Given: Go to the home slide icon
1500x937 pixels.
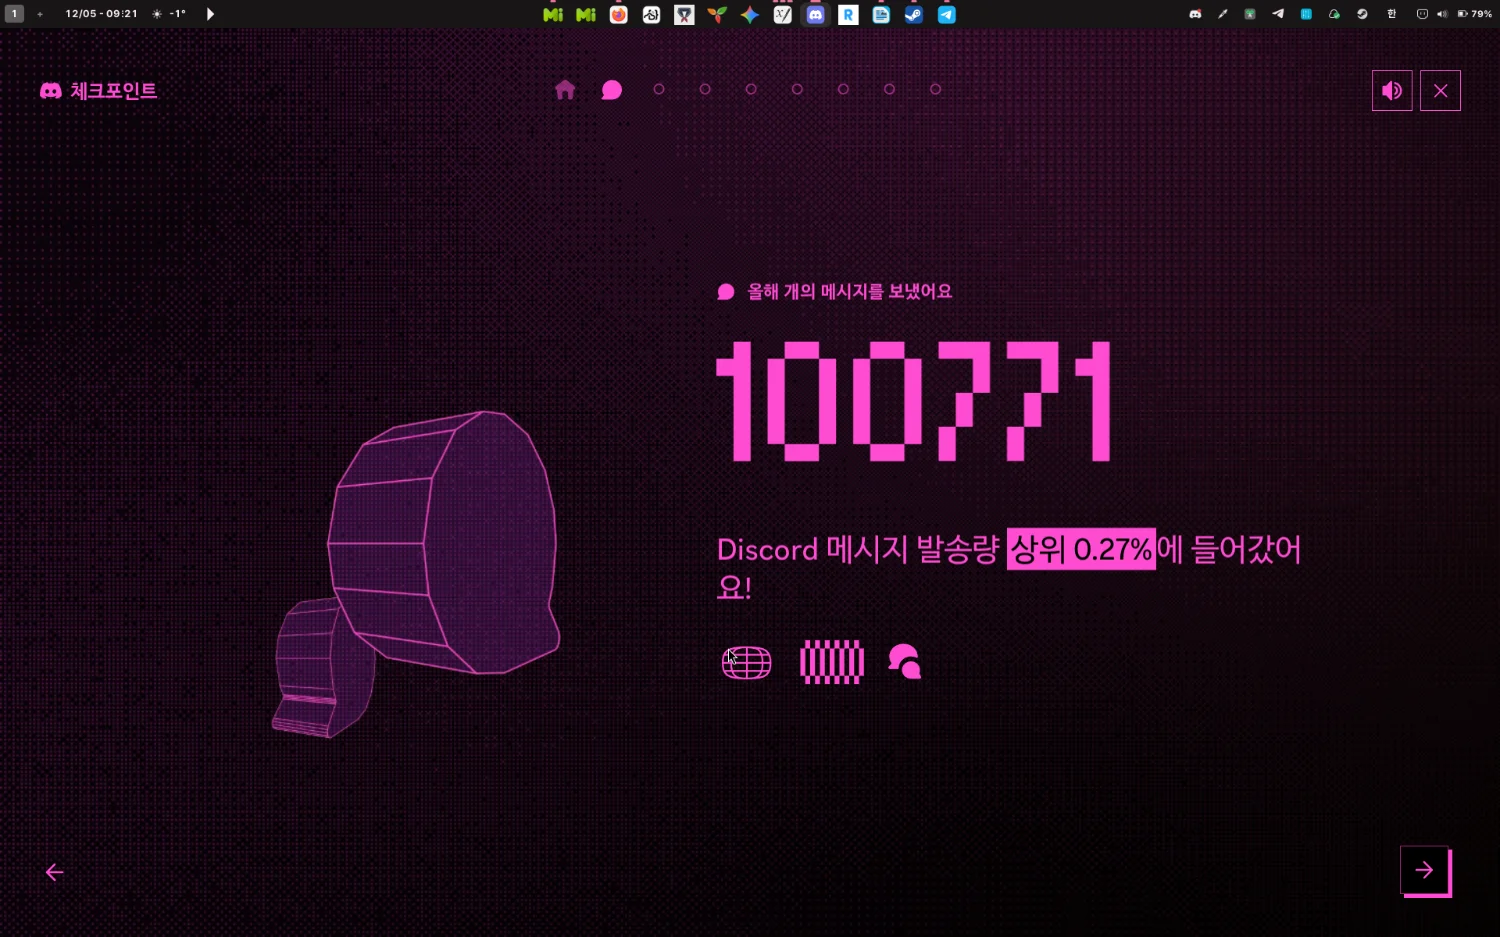Looking at the screenshot, I should (x=565, y=90).
